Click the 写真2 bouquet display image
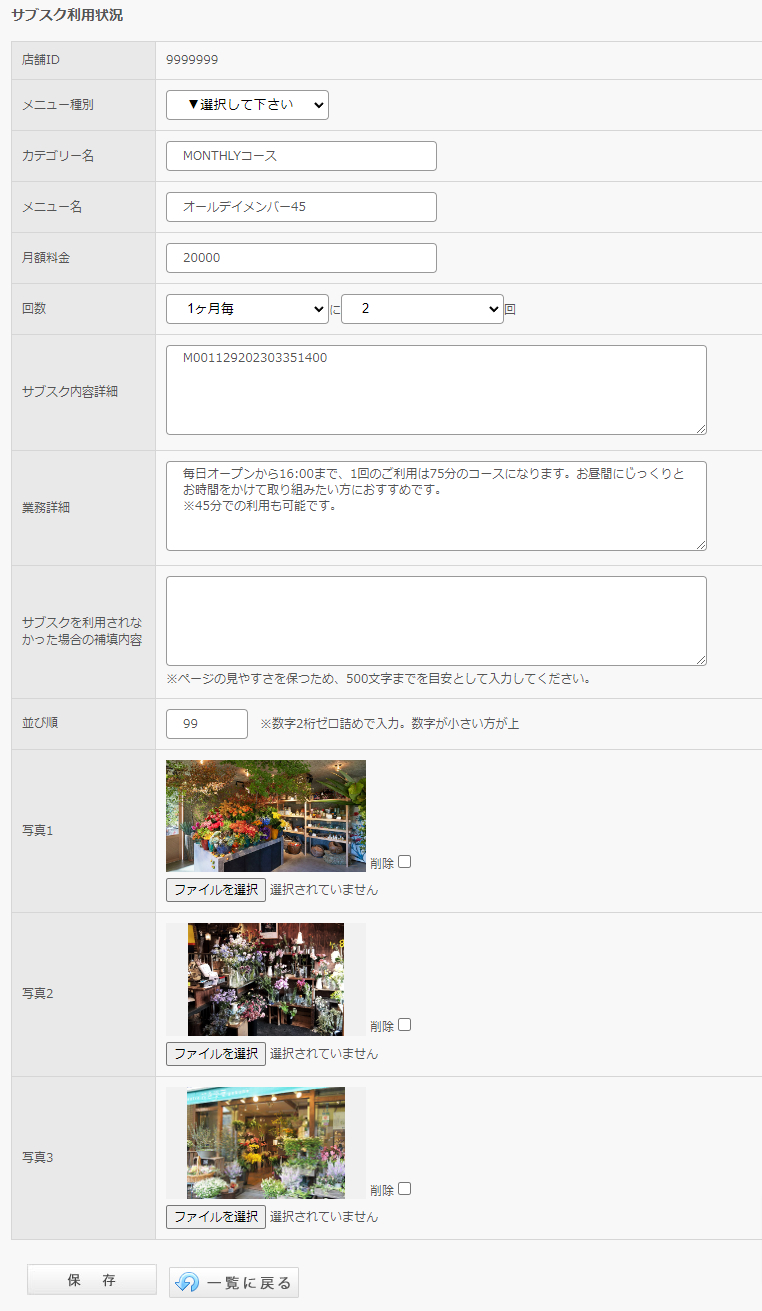 click(266, 979)
